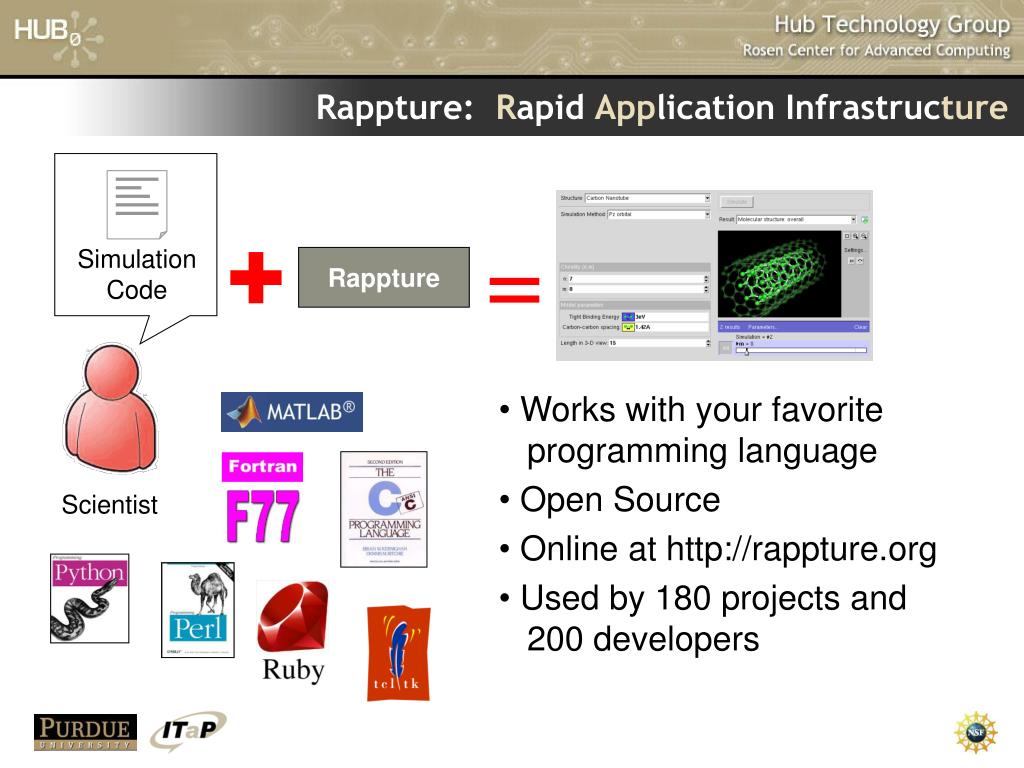Screen dimensions: 1024x768
Task: Click the HUB0 logo in the header
Action: (x=57, y=37)
